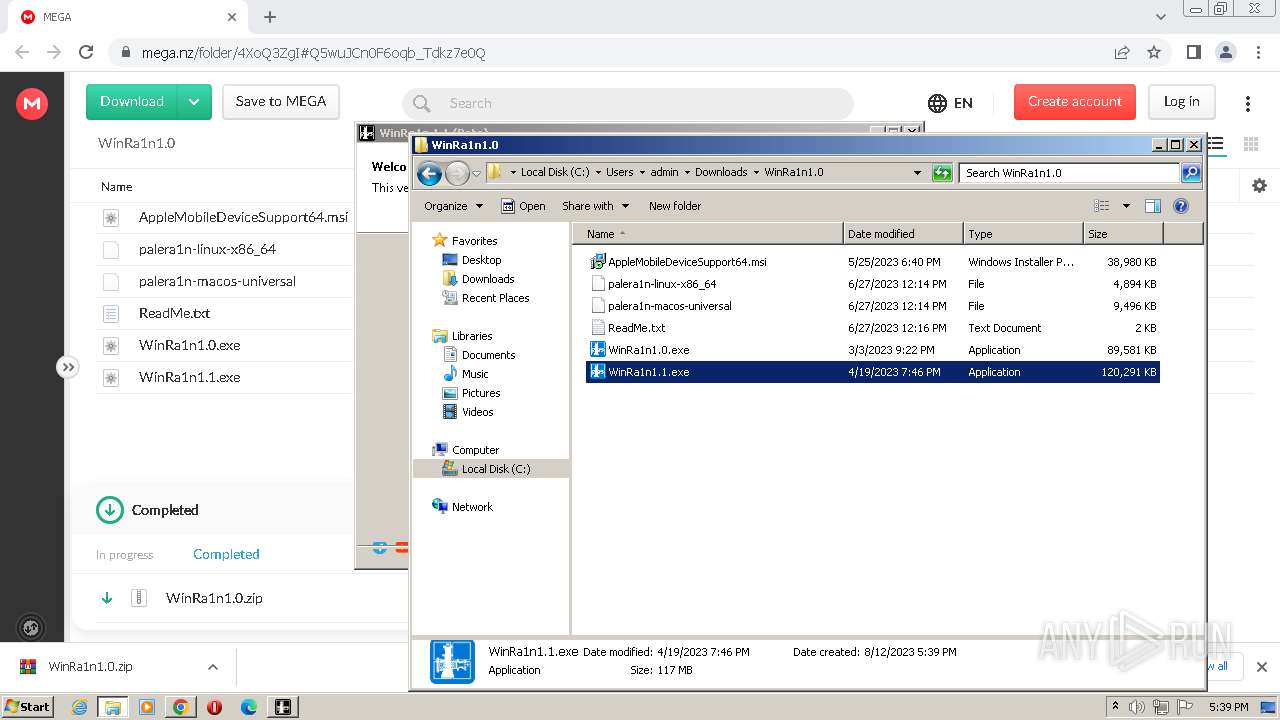The width and height of the screenshot is (1280, 720).
Task: Select Local Disk (C:) in navigation pane
Action: coord(495,469)
